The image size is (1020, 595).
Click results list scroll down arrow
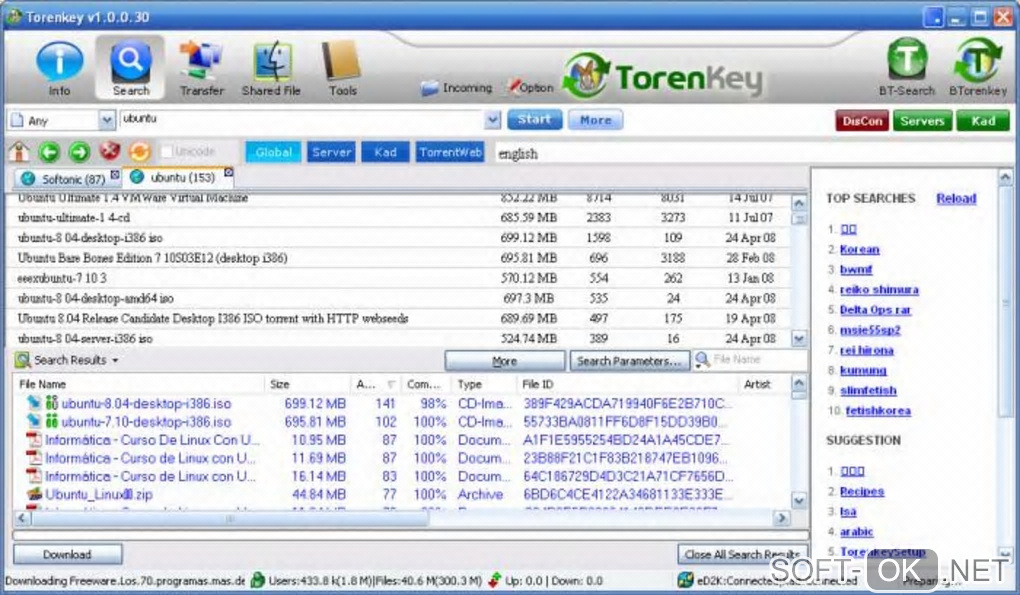click(799, 500)
